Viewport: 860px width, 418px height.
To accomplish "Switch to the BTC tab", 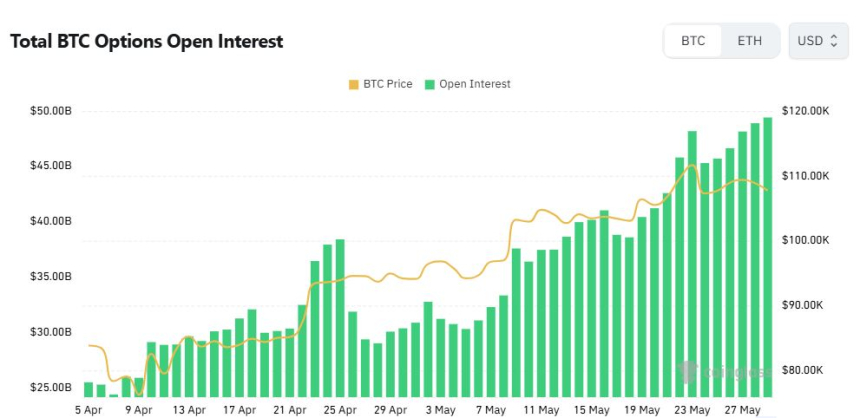I will 693,41.
